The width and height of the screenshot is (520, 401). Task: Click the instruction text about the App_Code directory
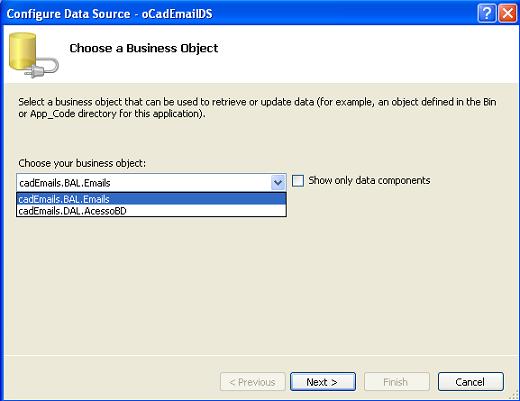click(257, 108)
